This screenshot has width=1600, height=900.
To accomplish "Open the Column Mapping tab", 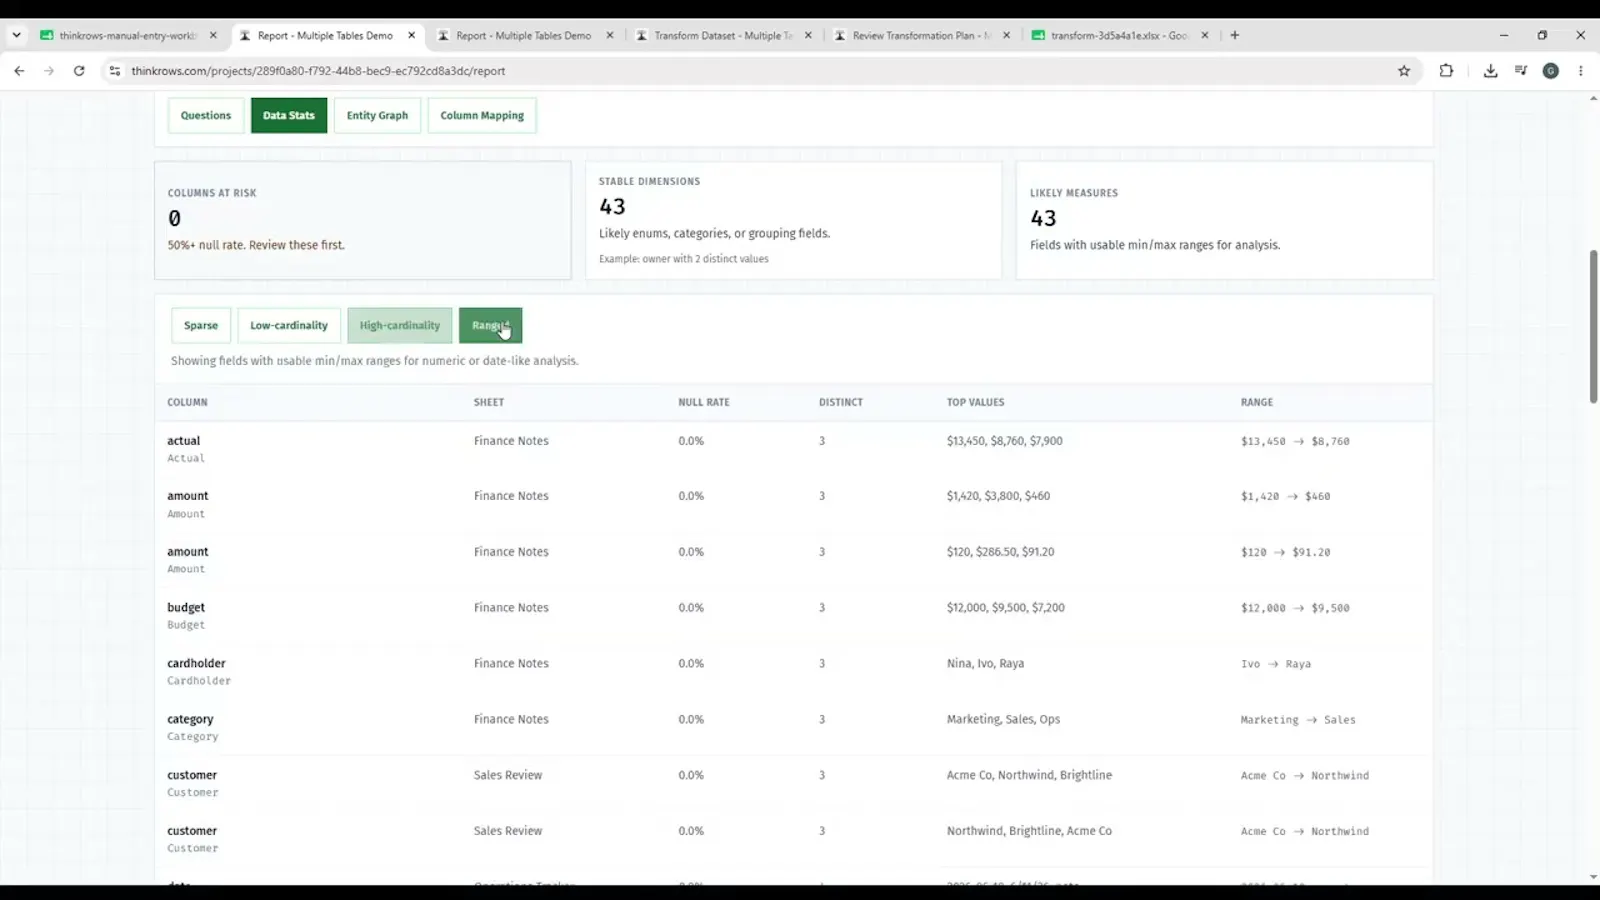I will tap(482, 115).
